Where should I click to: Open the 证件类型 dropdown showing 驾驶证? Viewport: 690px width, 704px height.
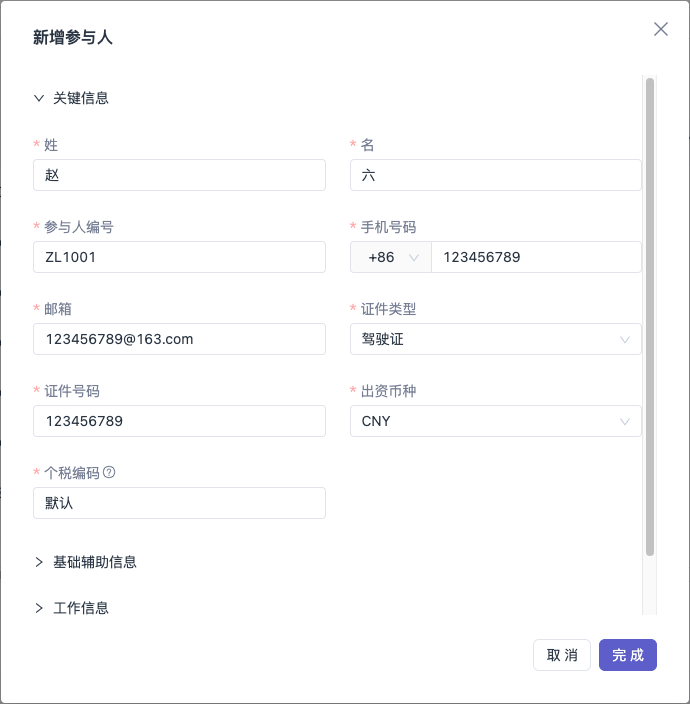click(x=496, y=339)
